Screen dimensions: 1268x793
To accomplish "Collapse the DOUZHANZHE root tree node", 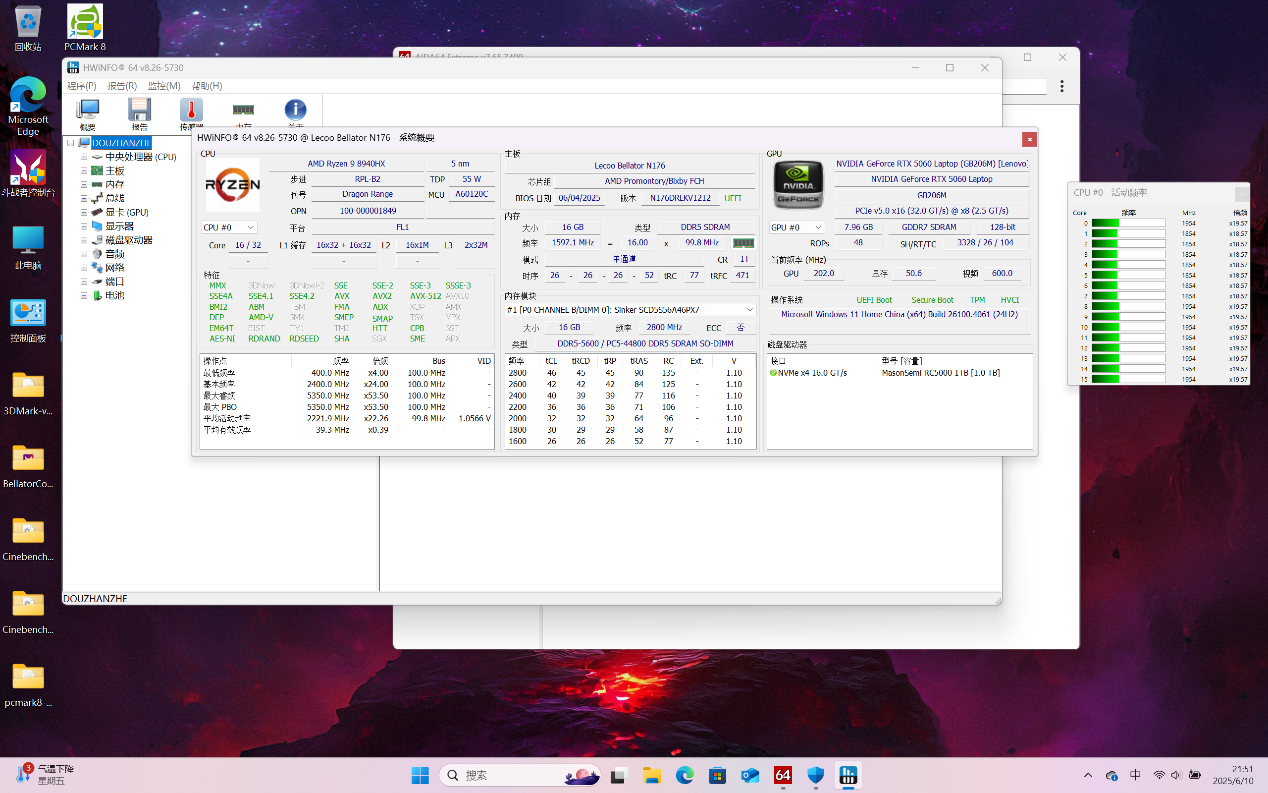I will point(71,143).
